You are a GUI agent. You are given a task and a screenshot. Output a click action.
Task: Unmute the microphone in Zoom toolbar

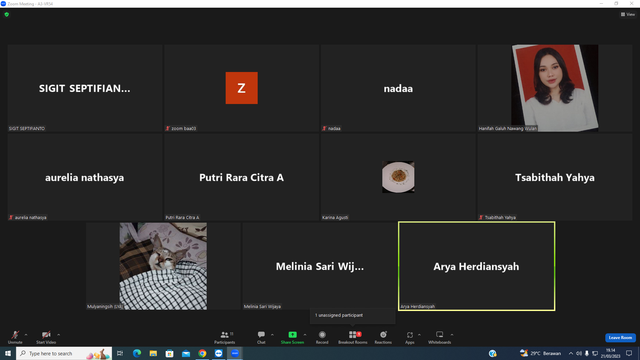tap(15, 337)
